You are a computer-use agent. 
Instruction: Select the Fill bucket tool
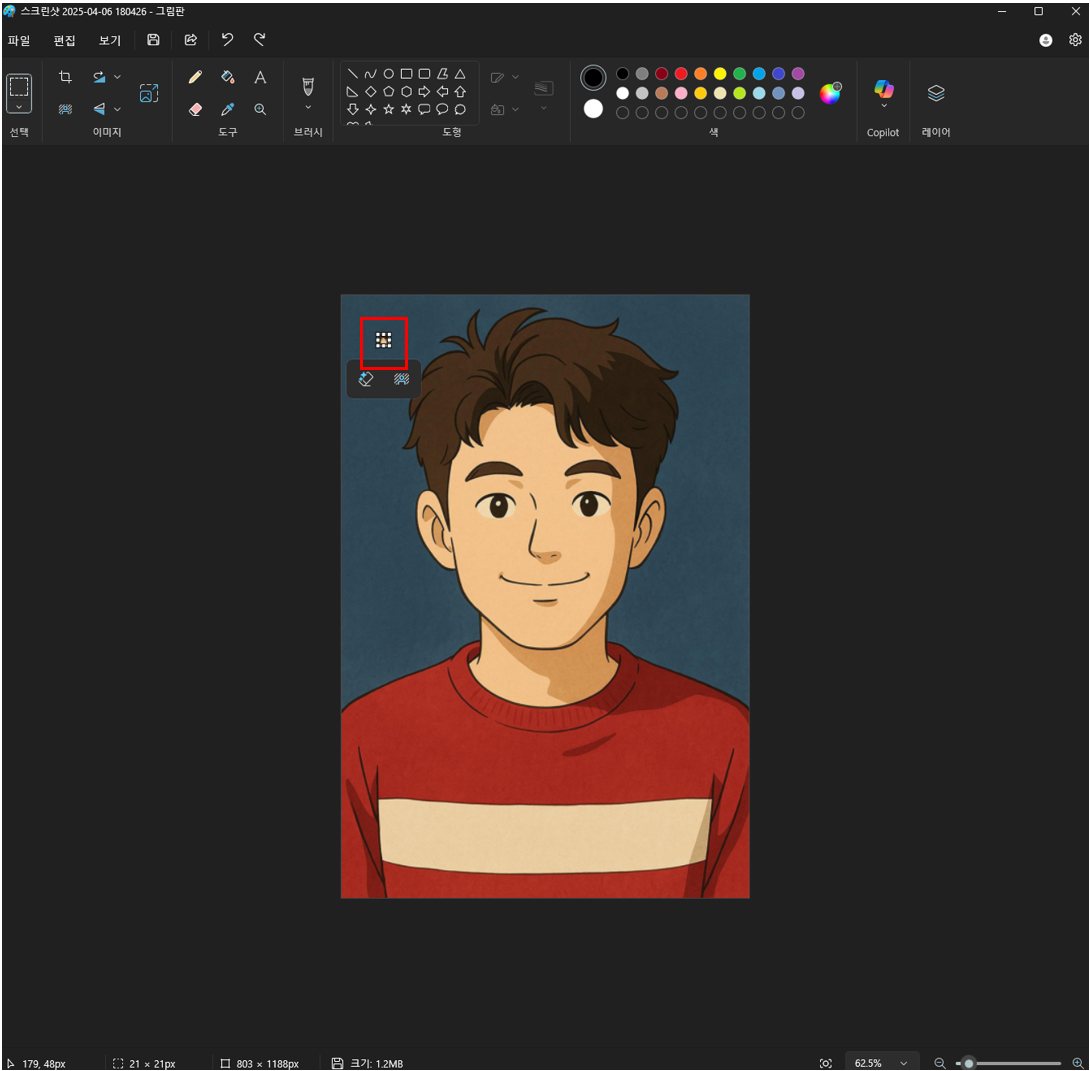pyautogui.click(x=227, y=77)
